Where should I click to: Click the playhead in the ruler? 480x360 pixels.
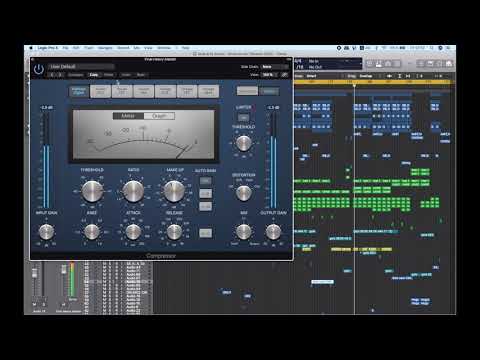click(x=354, y=85)
